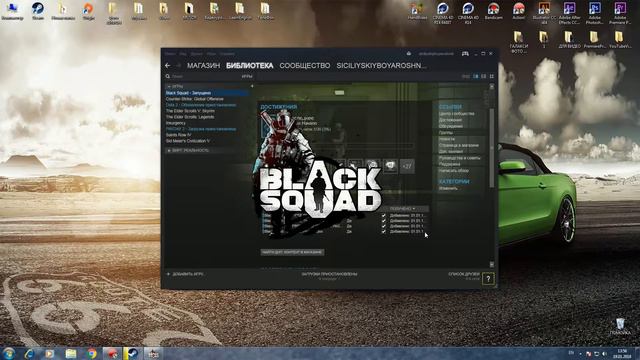The width and height of the screenshot is (640, 360).
Task: Open the ГАЛАКСИ ФОТО desktop folder
Action: 518,42
